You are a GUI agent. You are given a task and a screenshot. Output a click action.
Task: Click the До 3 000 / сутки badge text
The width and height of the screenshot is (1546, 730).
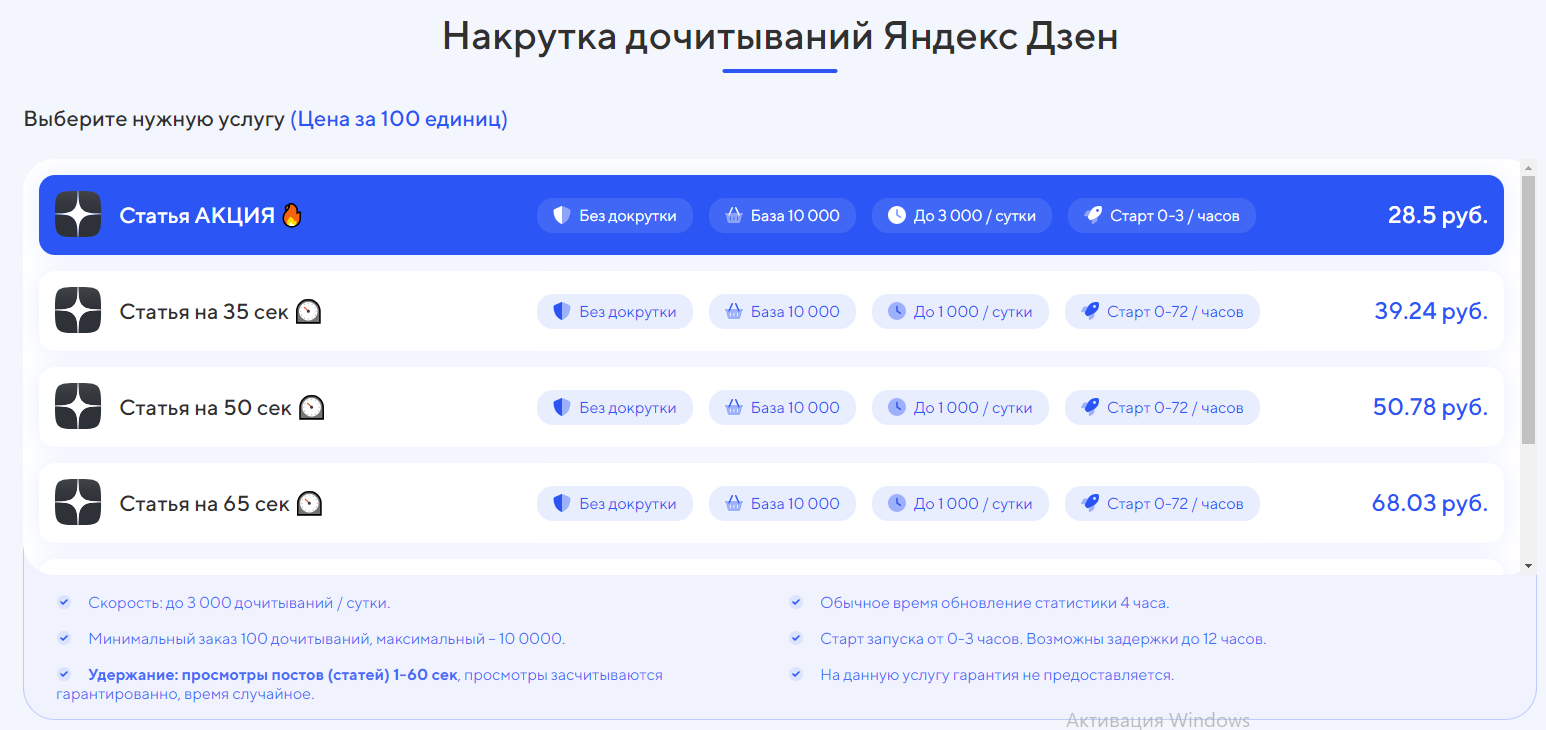point(975,216)
